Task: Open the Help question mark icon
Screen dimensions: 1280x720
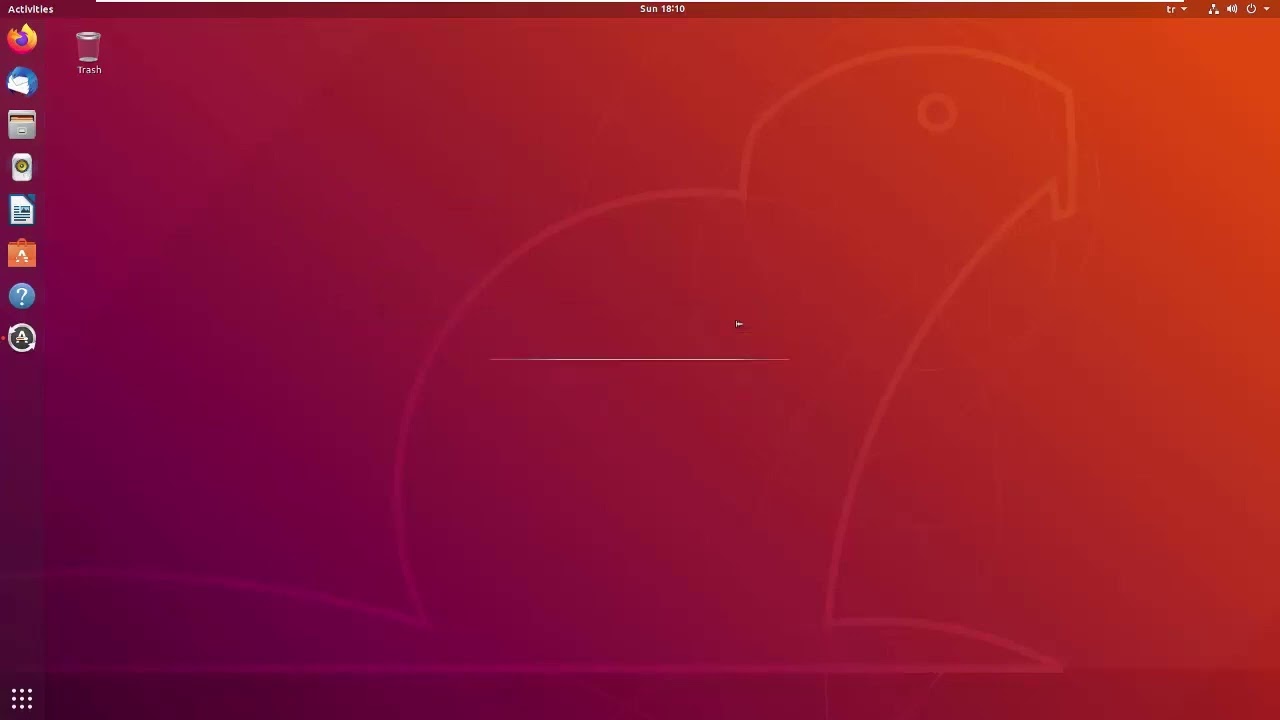Action: 22,296
